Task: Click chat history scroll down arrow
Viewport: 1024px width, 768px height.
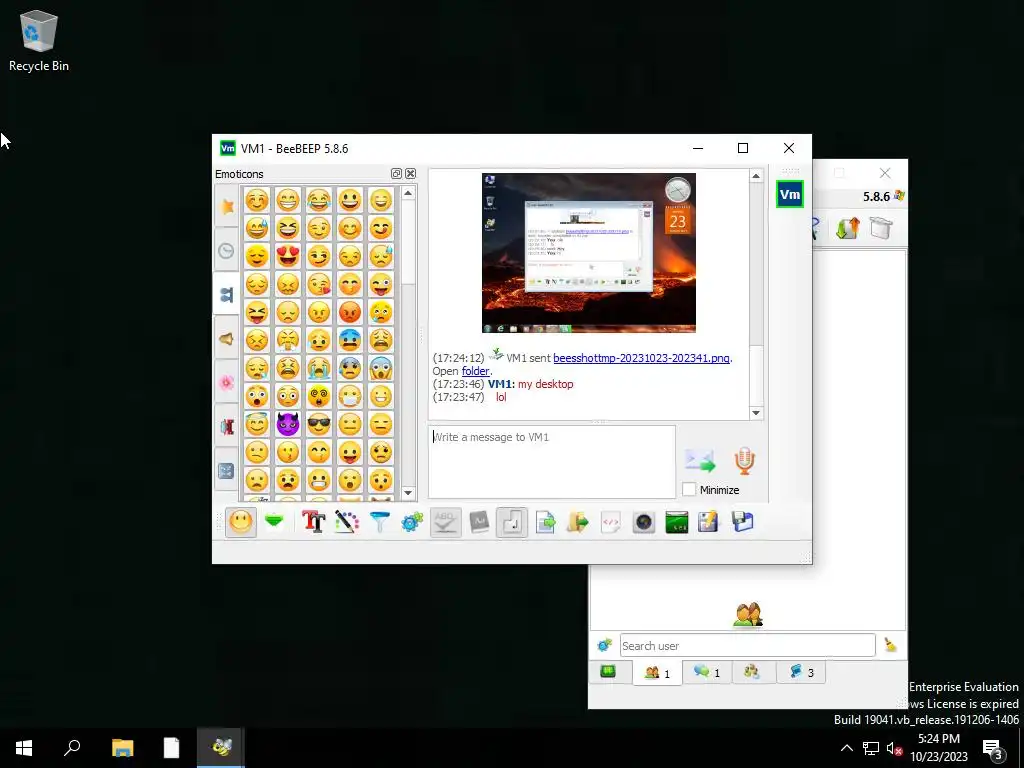Action: [756, 412]
